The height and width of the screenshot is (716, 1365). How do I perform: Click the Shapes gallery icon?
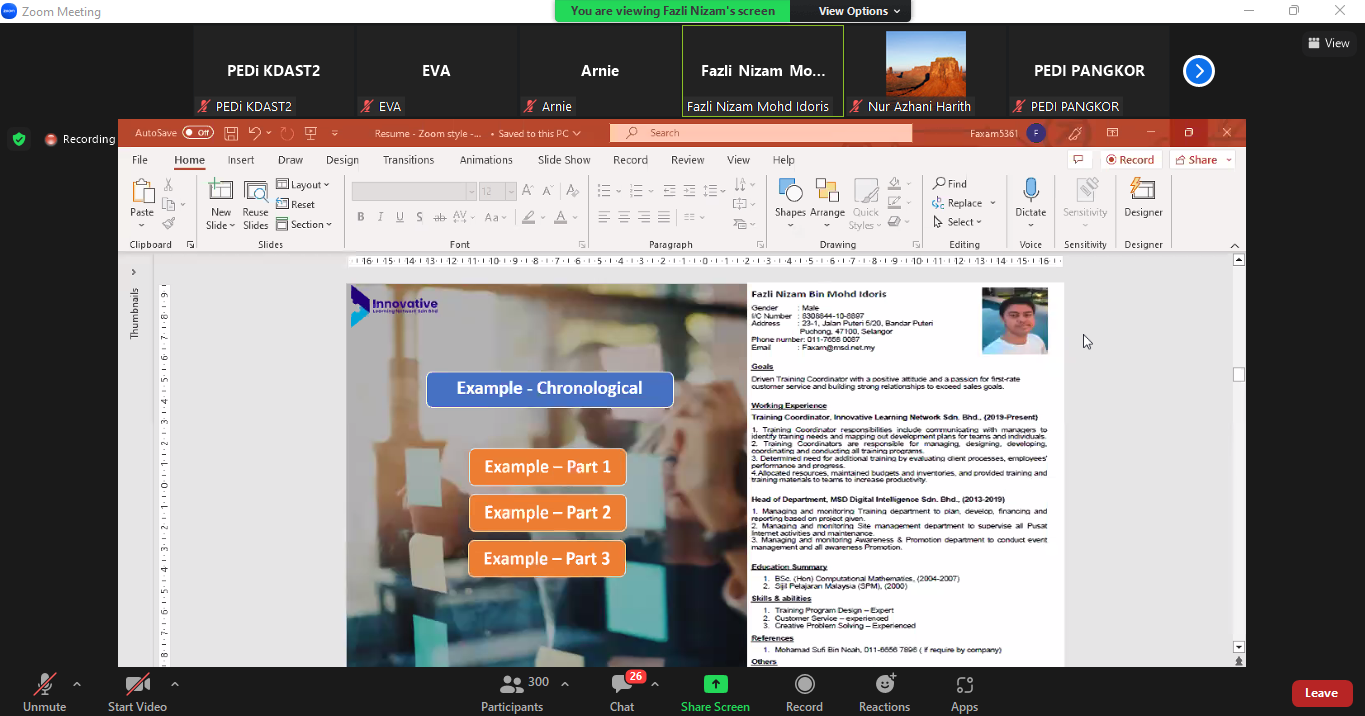pos(789,192)
